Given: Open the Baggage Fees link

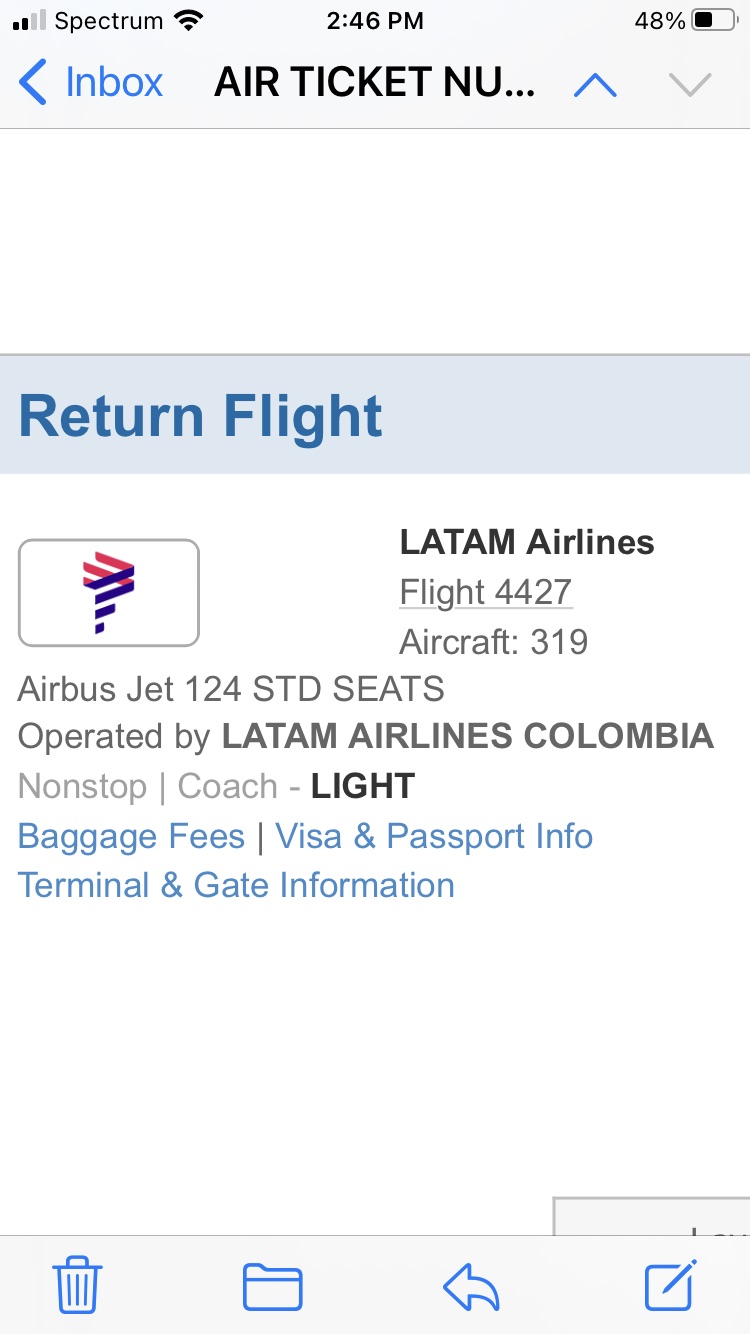Looking at the screenshot, I should pyautogui.click(x=131, y=836).
